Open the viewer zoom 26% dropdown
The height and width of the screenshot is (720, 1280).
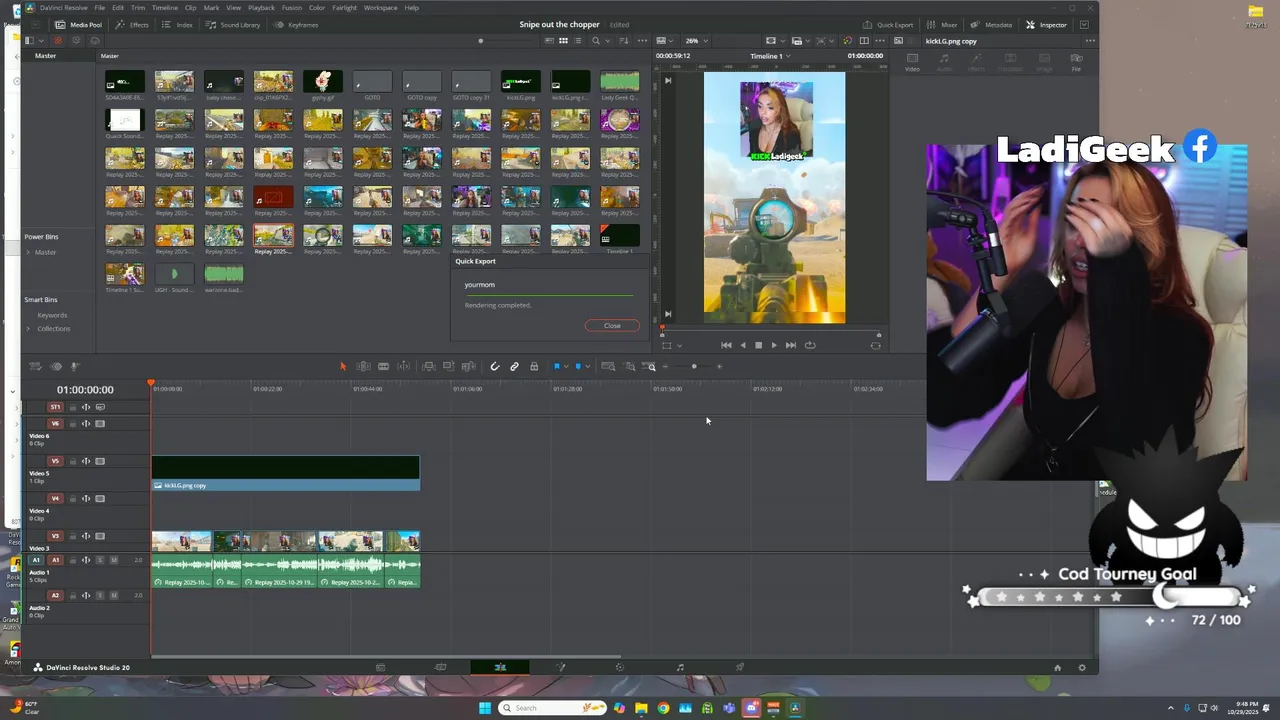[696, 41]
